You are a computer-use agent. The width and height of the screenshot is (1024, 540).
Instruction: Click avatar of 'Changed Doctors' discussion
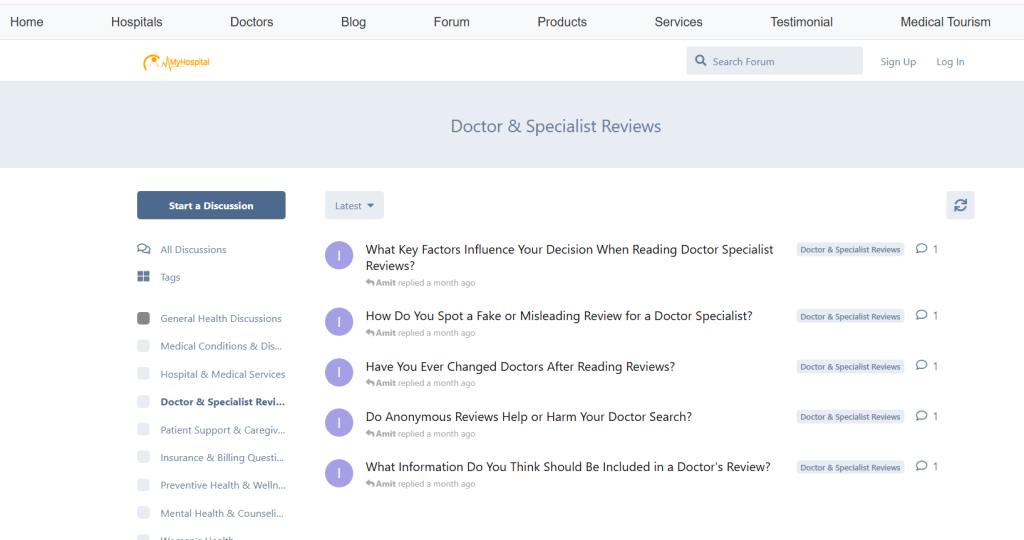(x=339, y=372)
